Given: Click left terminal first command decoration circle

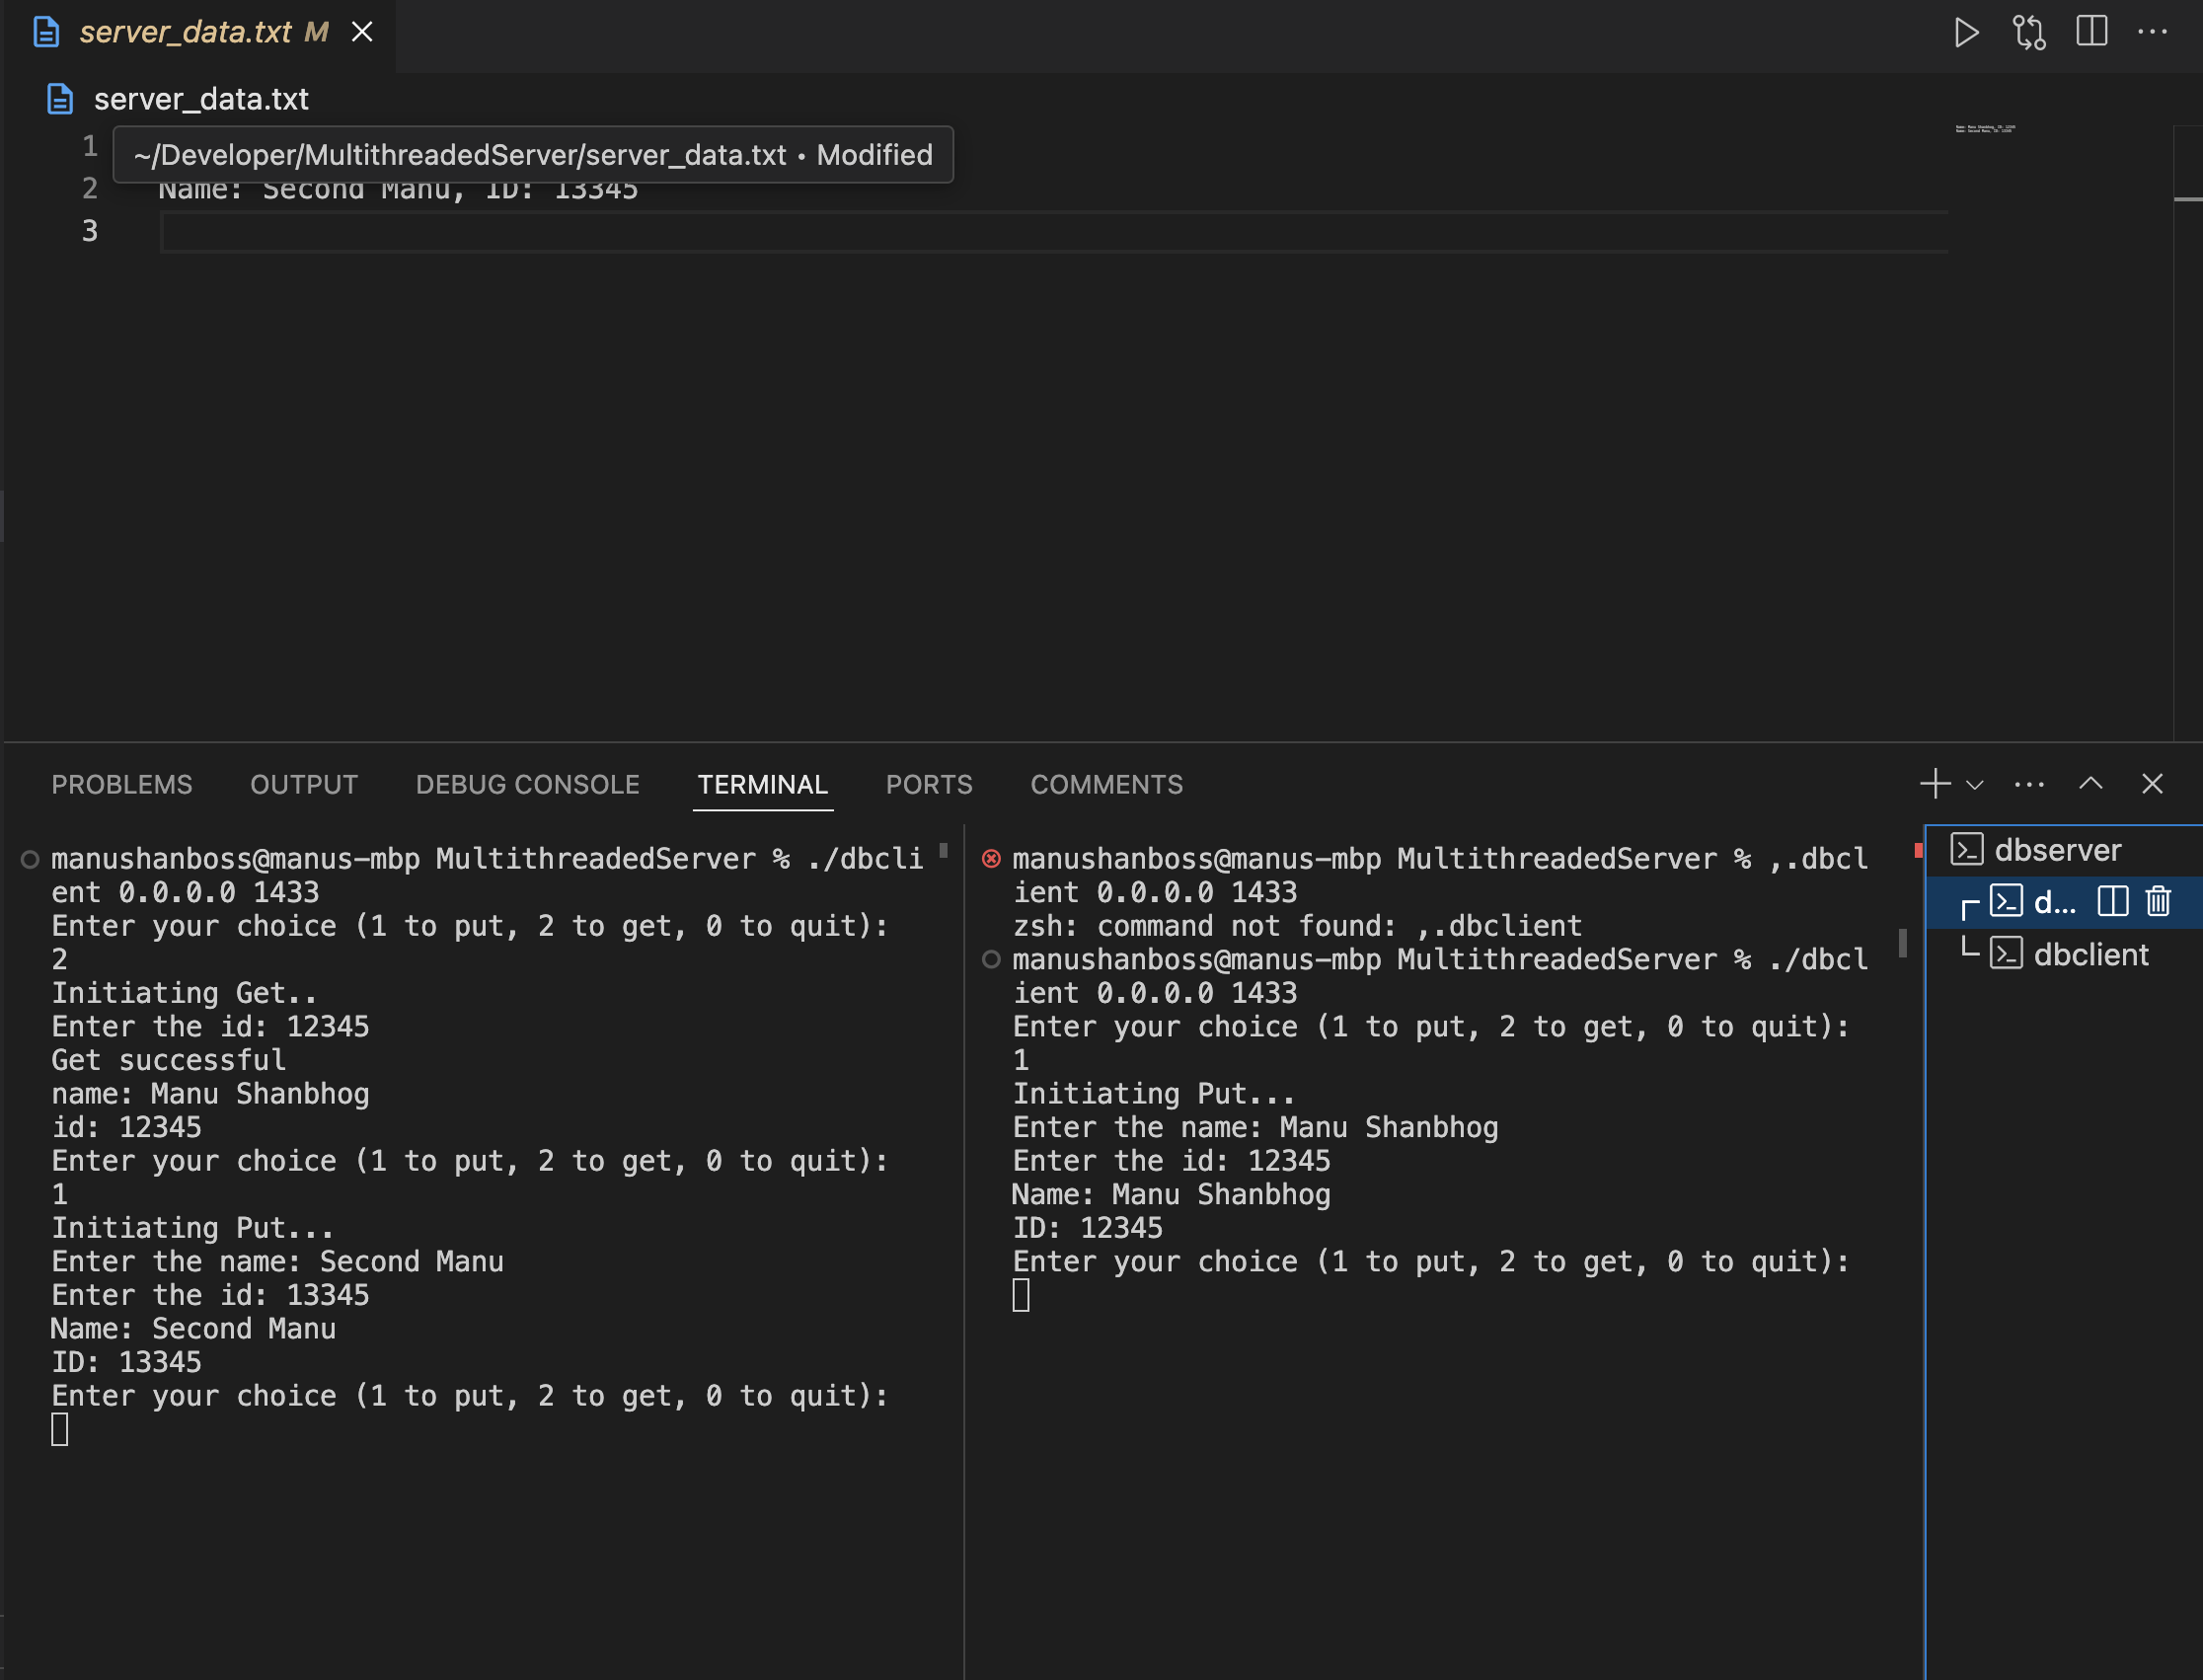Looking at the screenshot, I should (30, 859).
